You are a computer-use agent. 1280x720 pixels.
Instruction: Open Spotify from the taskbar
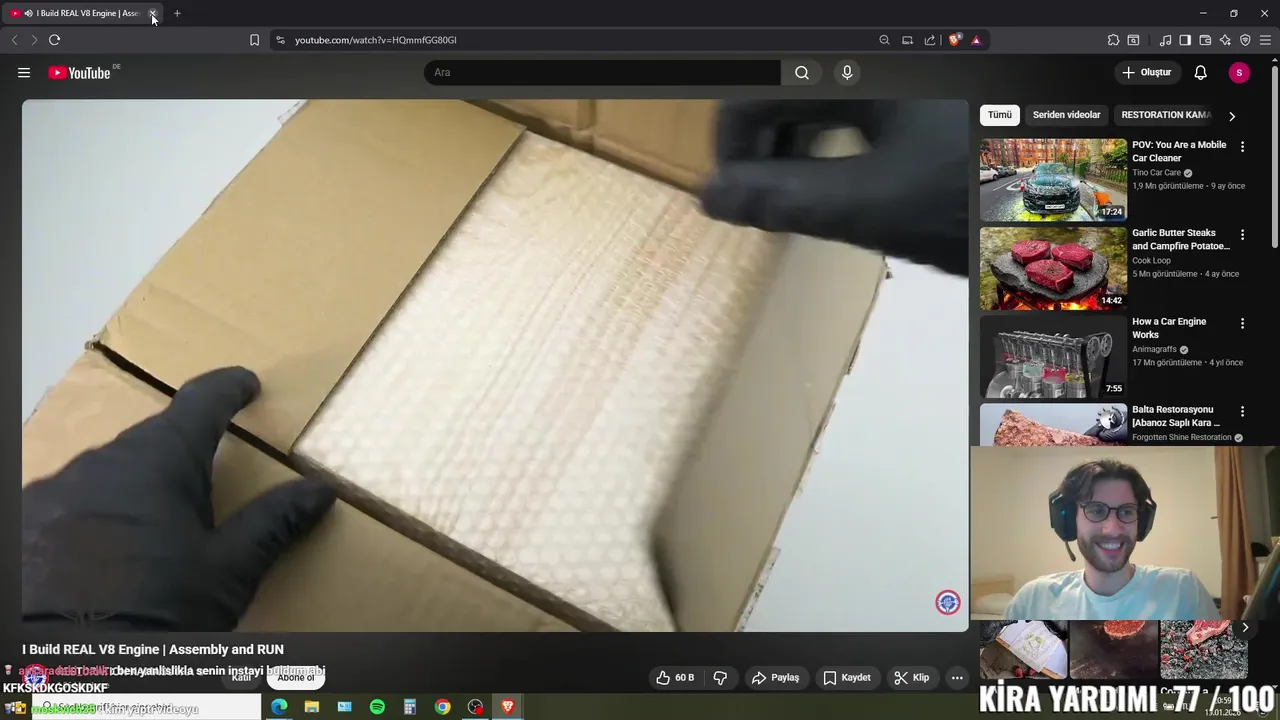377,707
